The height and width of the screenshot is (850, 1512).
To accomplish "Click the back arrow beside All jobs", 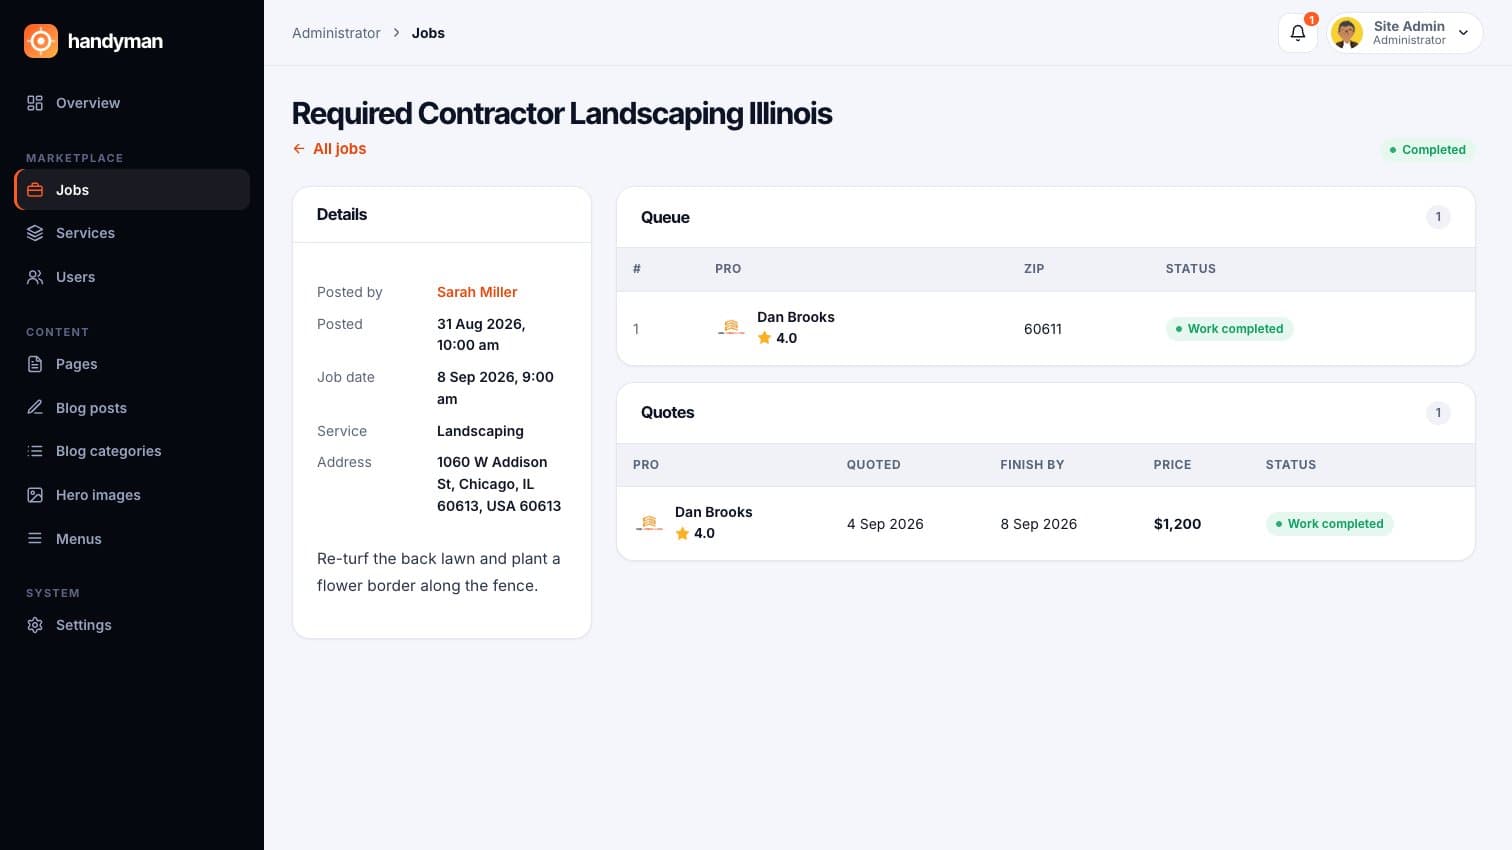I will [298, 149].
